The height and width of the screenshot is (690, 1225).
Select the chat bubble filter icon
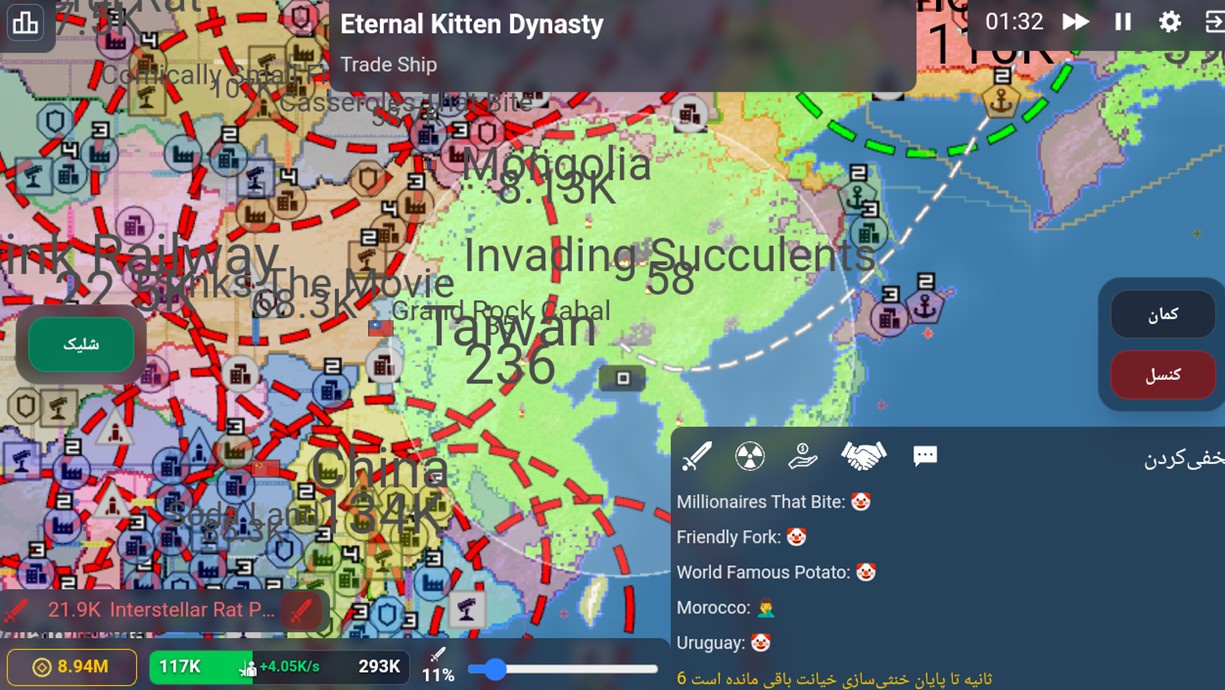(x=925, y=456)
